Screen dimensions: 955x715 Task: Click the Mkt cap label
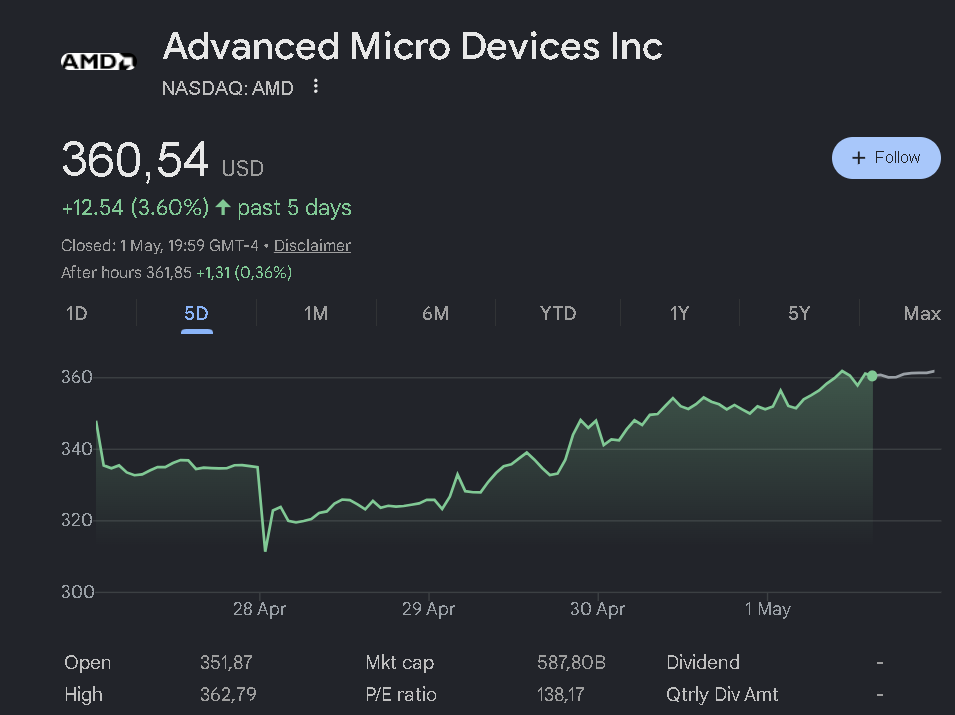pos(400,663)
